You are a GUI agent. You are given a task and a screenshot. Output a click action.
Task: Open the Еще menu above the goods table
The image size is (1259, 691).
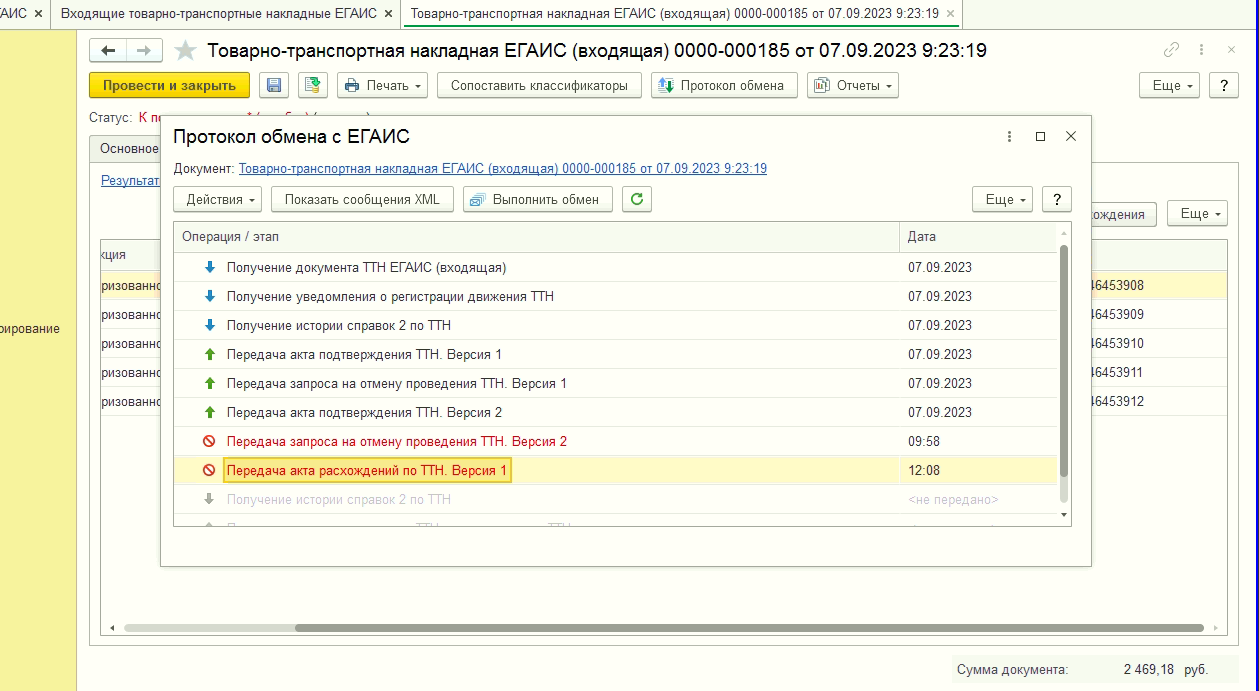[1197, 214]
